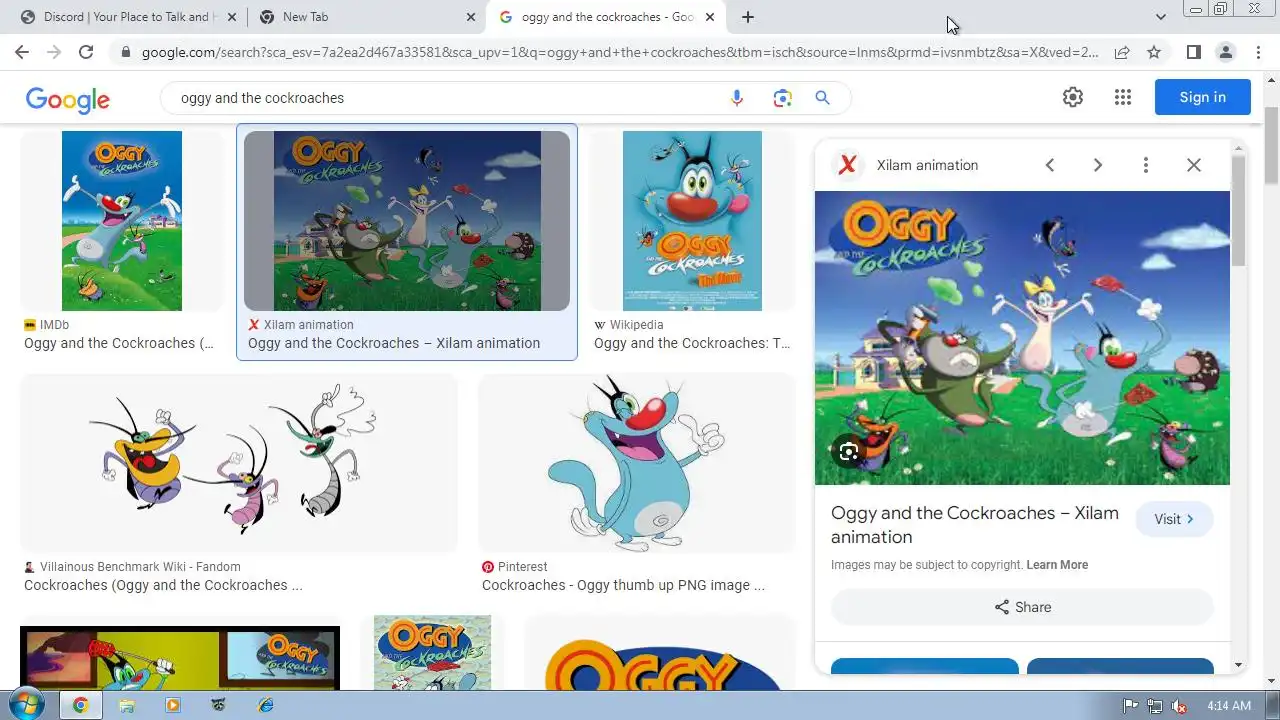
Task: Open the Pinterest Oggy thumb up thumbnail
Action: click(x=637, y=463)
